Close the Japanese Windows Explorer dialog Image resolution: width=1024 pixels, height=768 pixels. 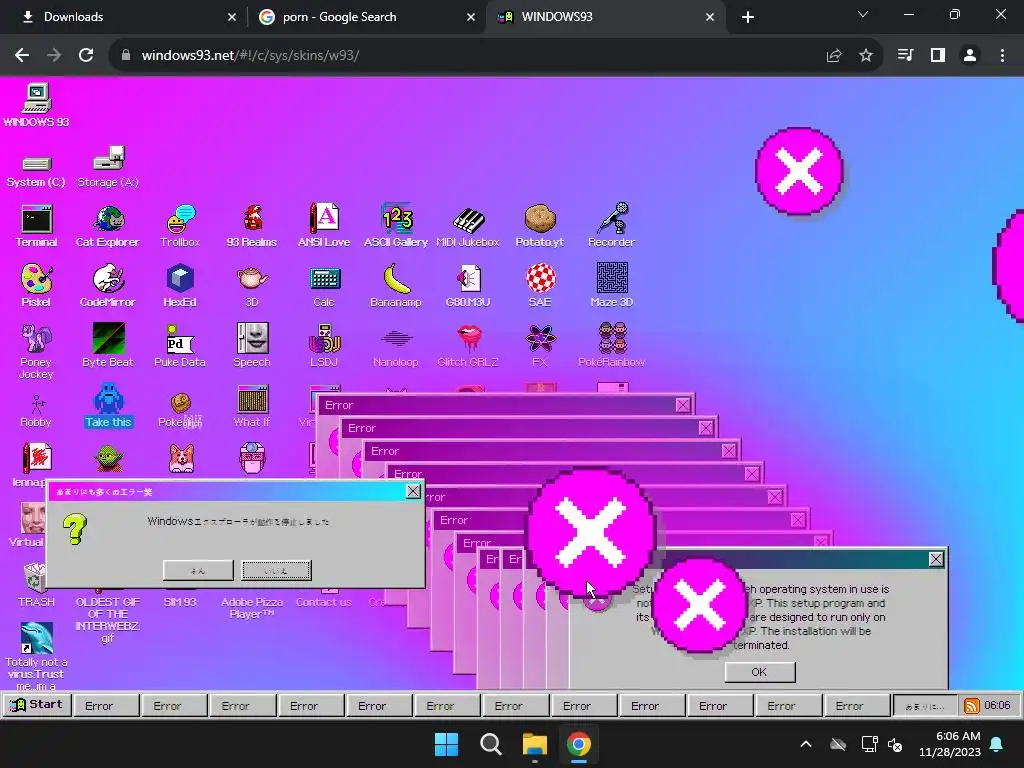pyautogui.click(x=413, y=491)
